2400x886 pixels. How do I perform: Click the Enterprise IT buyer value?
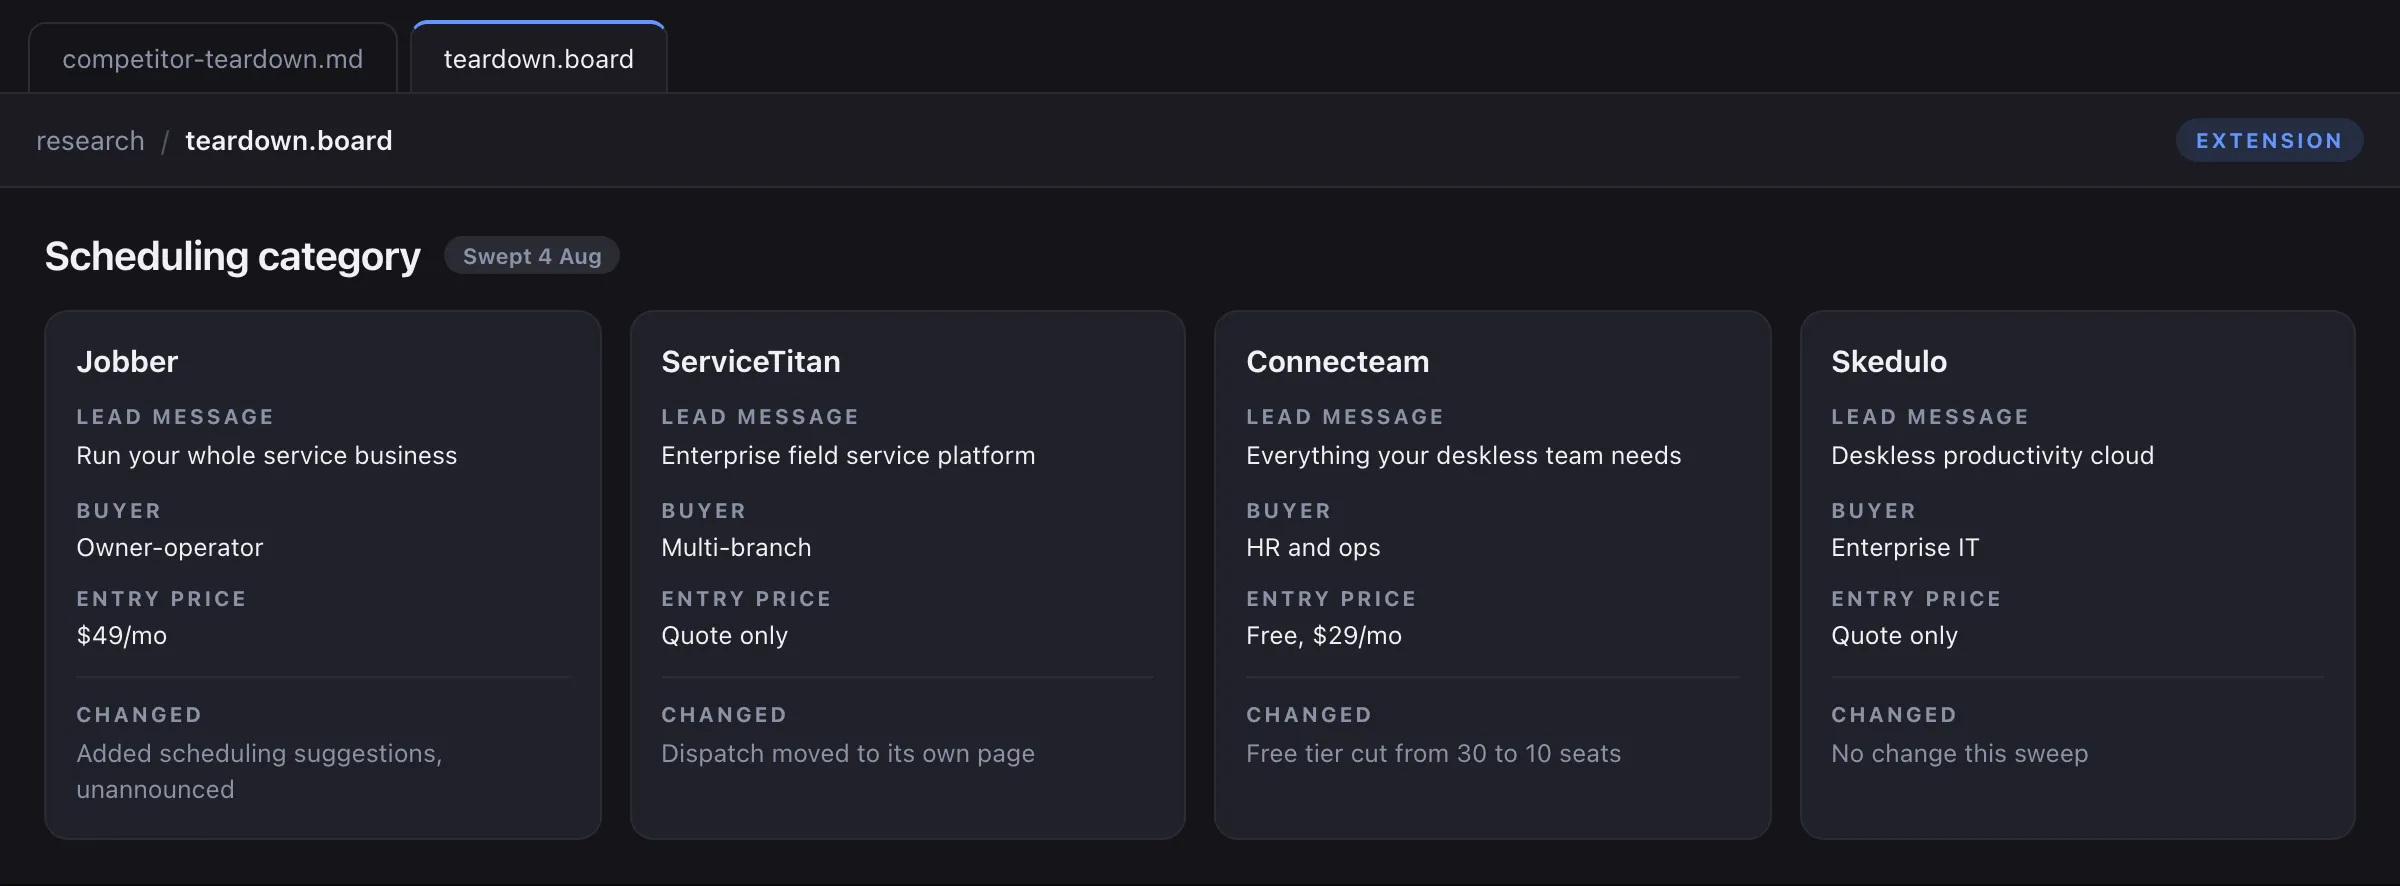[1905, 548]
